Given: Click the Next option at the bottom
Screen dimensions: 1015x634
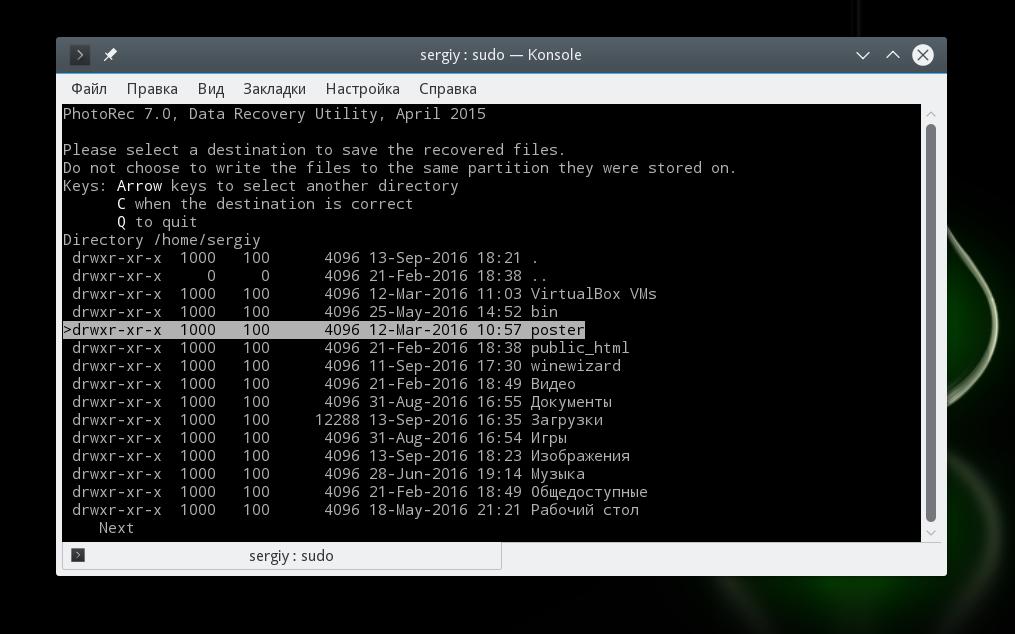Looking at the screenshot, I should (116, 528).
